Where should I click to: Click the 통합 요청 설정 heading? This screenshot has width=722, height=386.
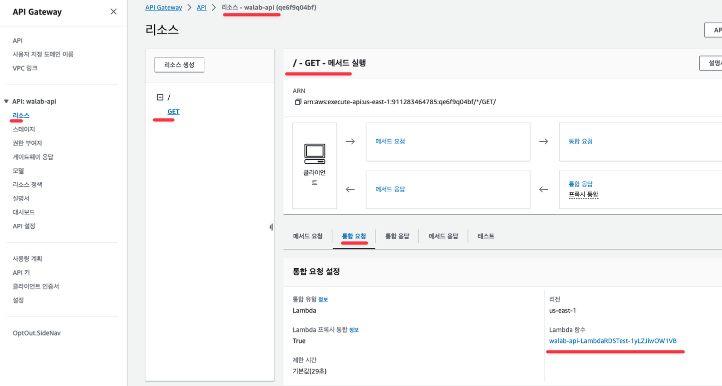click(316, 271)
